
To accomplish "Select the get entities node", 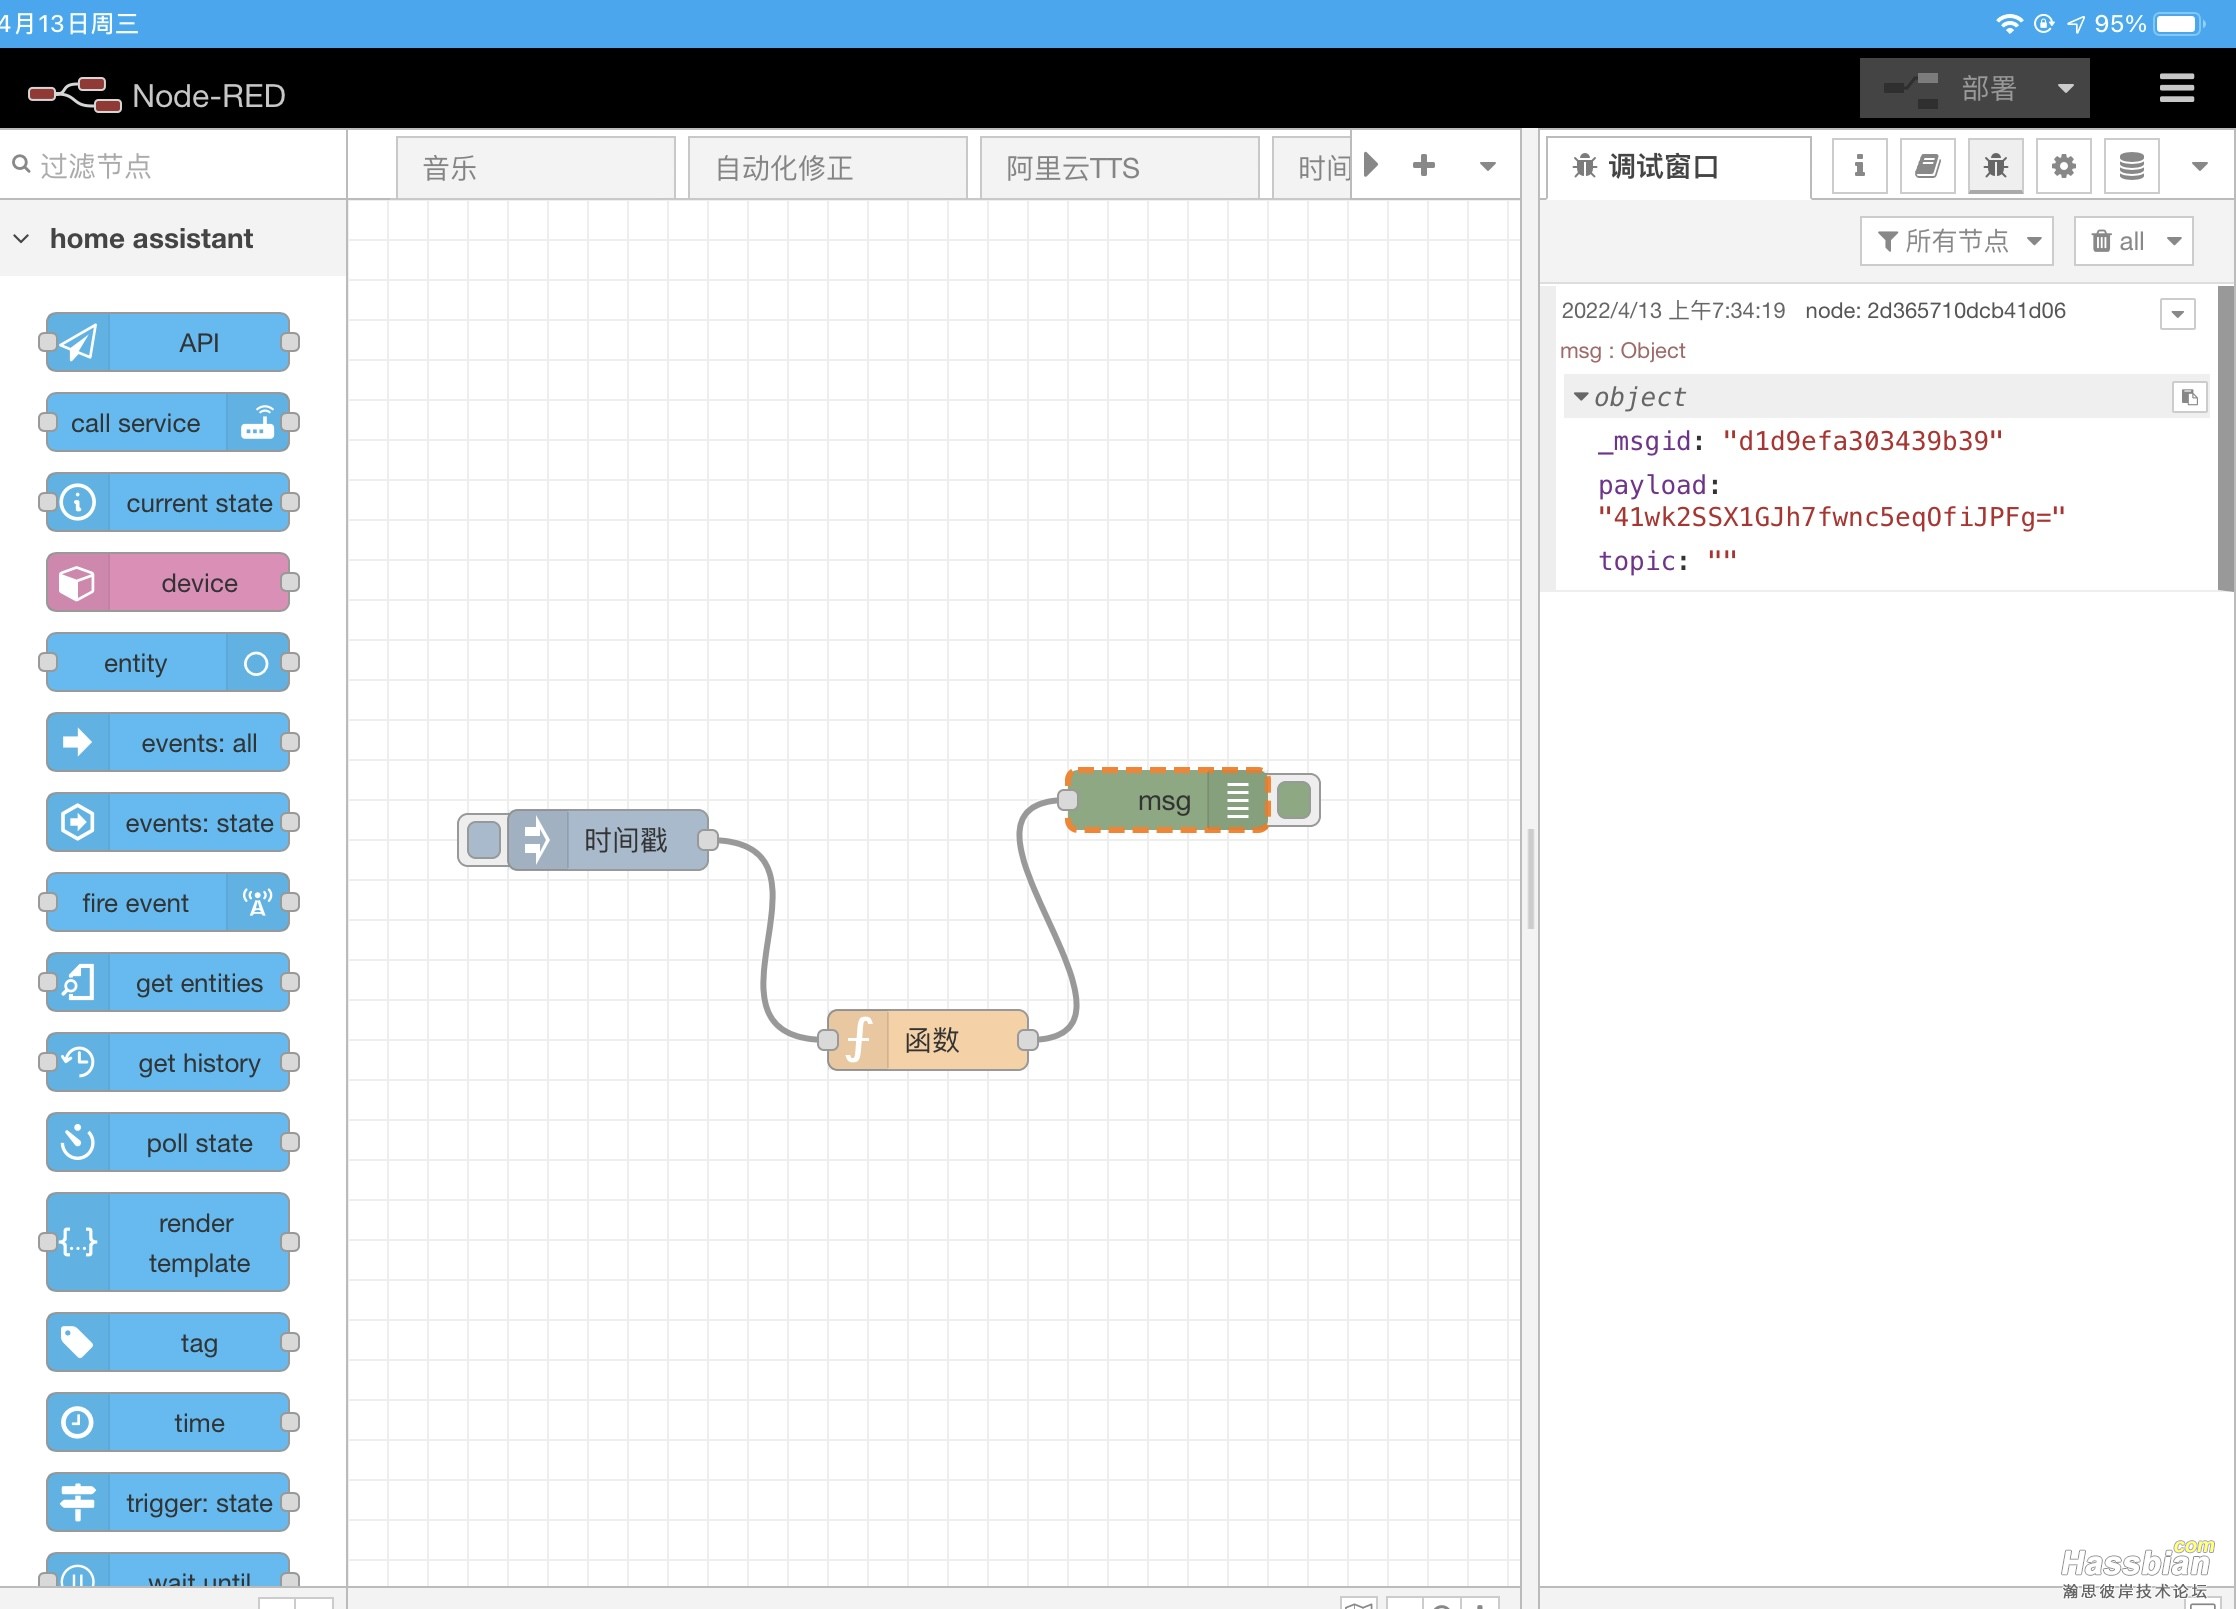I will click(x=168, y=983).
